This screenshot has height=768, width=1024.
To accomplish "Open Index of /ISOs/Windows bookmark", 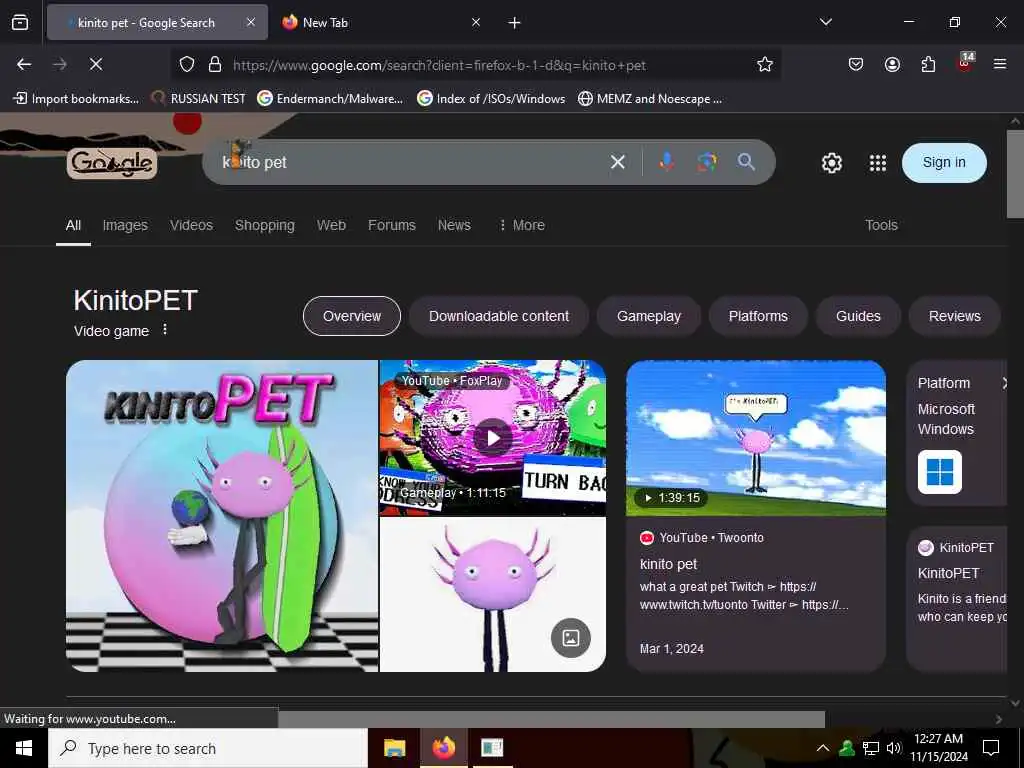I will 491,99.
